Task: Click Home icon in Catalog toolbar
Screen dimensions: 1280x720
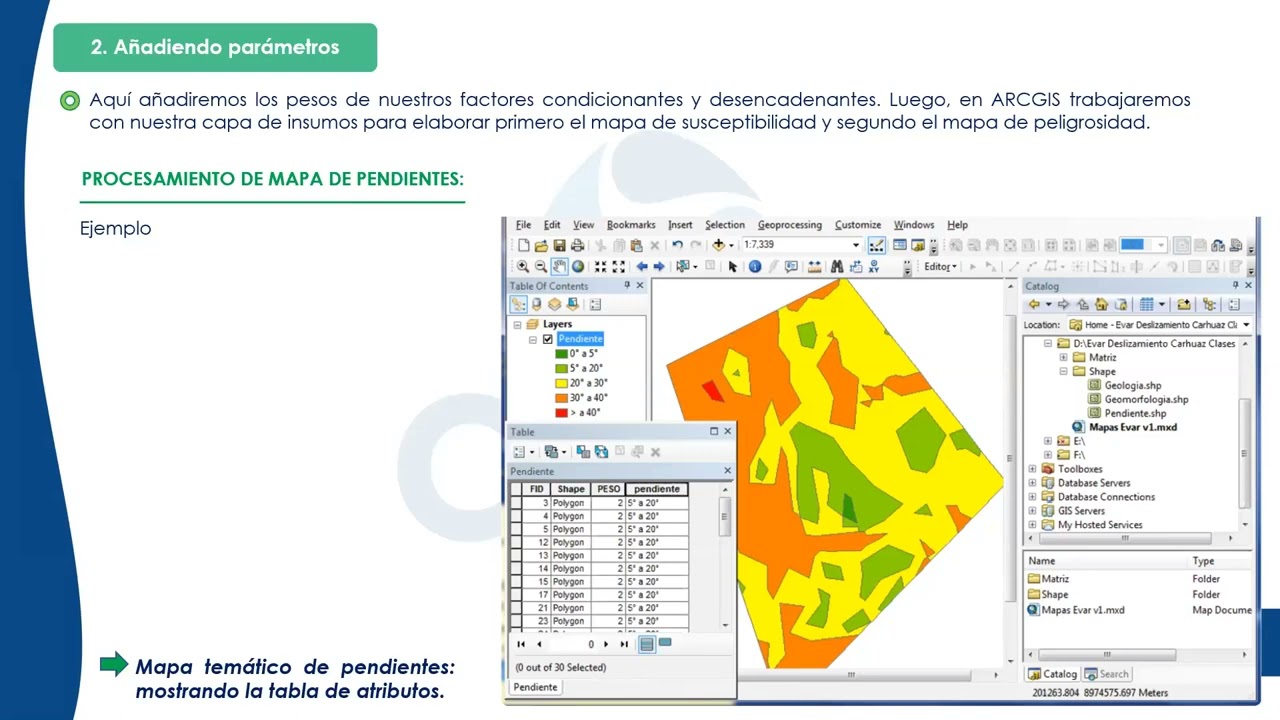Action: (x=1101, y=305)
